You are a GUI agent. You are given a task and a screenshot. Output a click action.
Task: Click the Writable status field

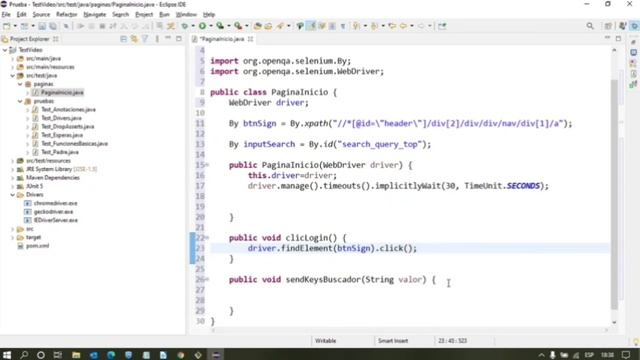(x=325, y=340)
